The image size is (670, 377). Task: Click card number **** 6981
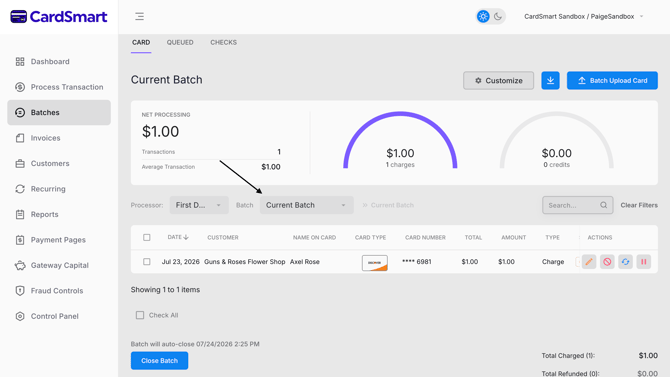pyautogui.click(x=417, y=262)
